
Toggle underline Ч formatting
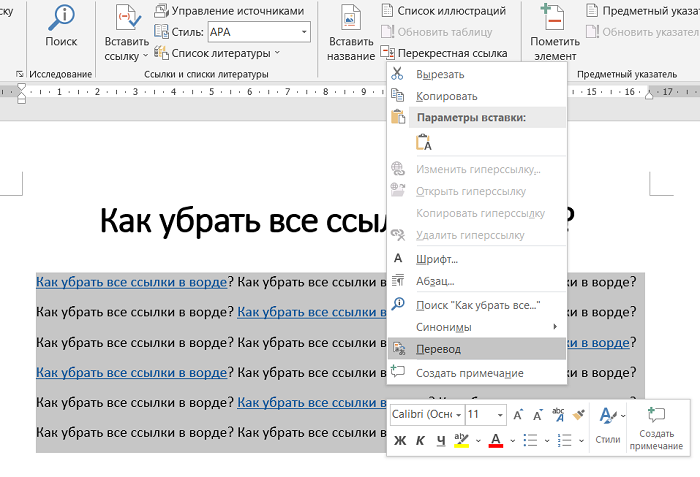click(441, 441)
